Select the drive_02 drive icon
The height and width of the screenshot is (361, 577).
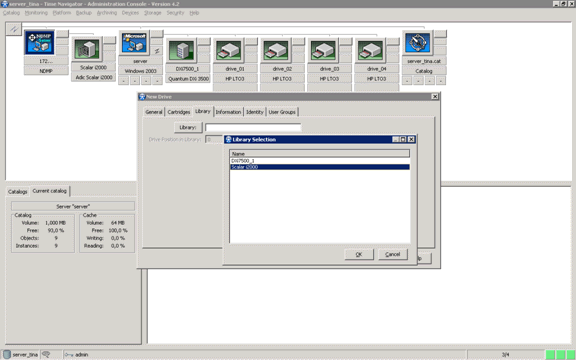coord(276,50)
